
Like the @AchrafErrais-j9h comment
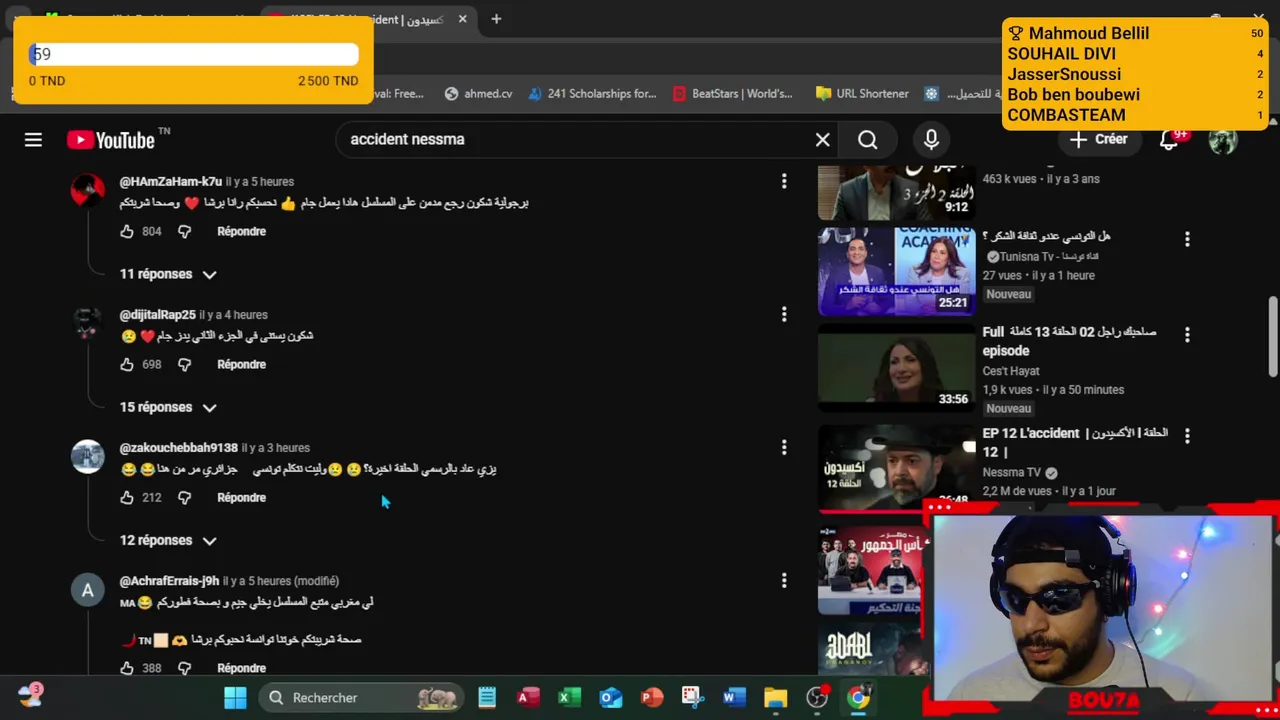pos(127,668)
